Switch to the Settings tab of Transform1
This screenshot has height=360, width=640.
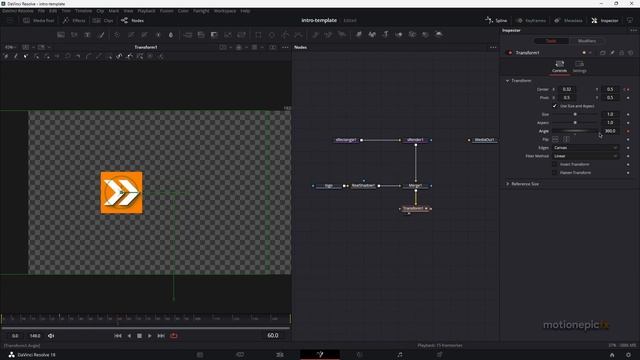(x=579, y=67)
